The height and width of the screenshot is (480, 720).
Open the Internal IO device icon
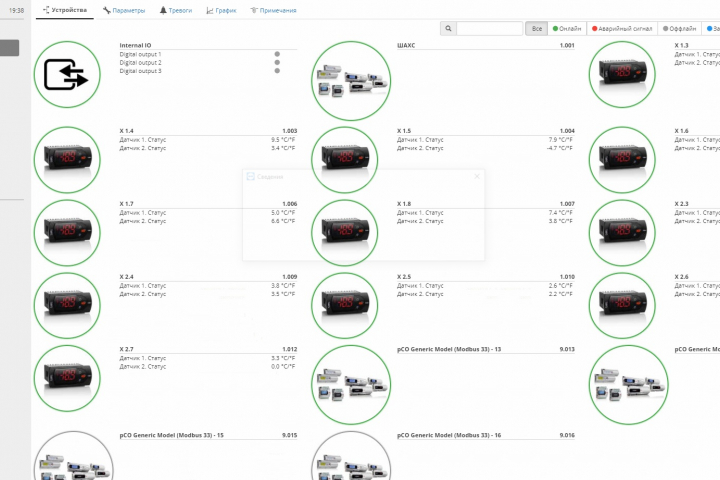[67, 74]
